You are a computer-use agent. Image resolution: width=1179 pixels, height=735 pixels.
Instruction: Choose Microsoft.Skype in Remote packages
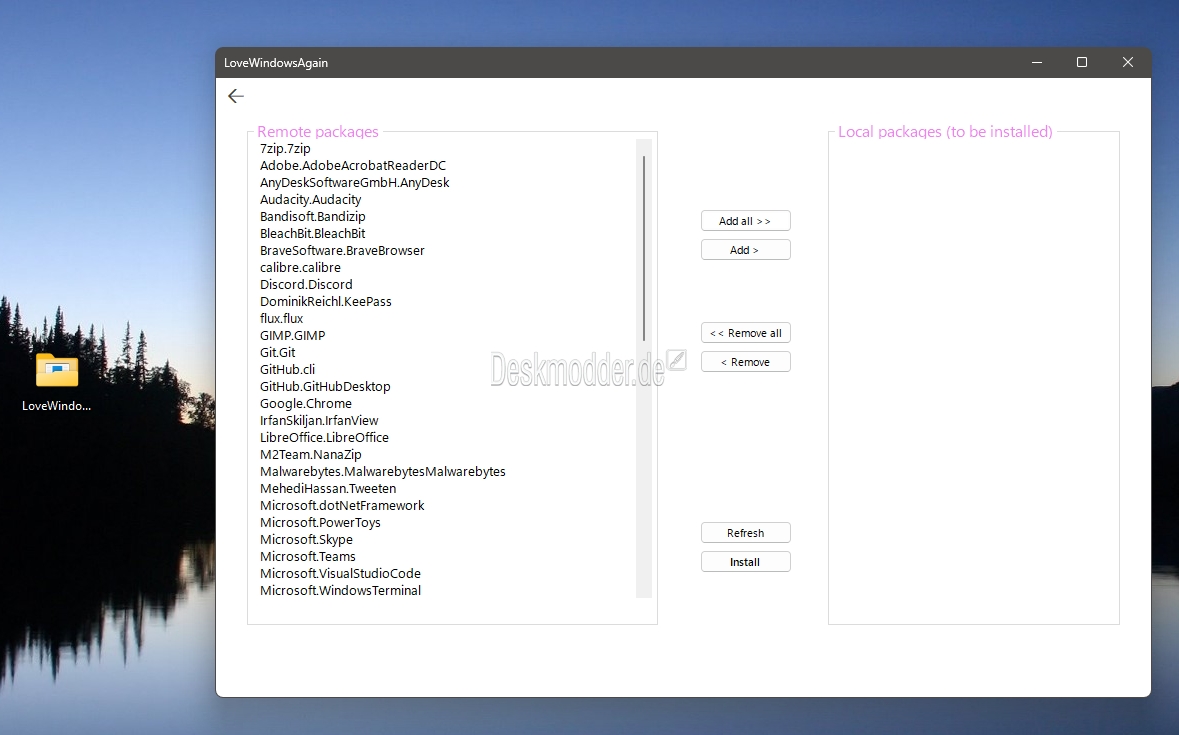pyautogui.click(x=306, y=540)
